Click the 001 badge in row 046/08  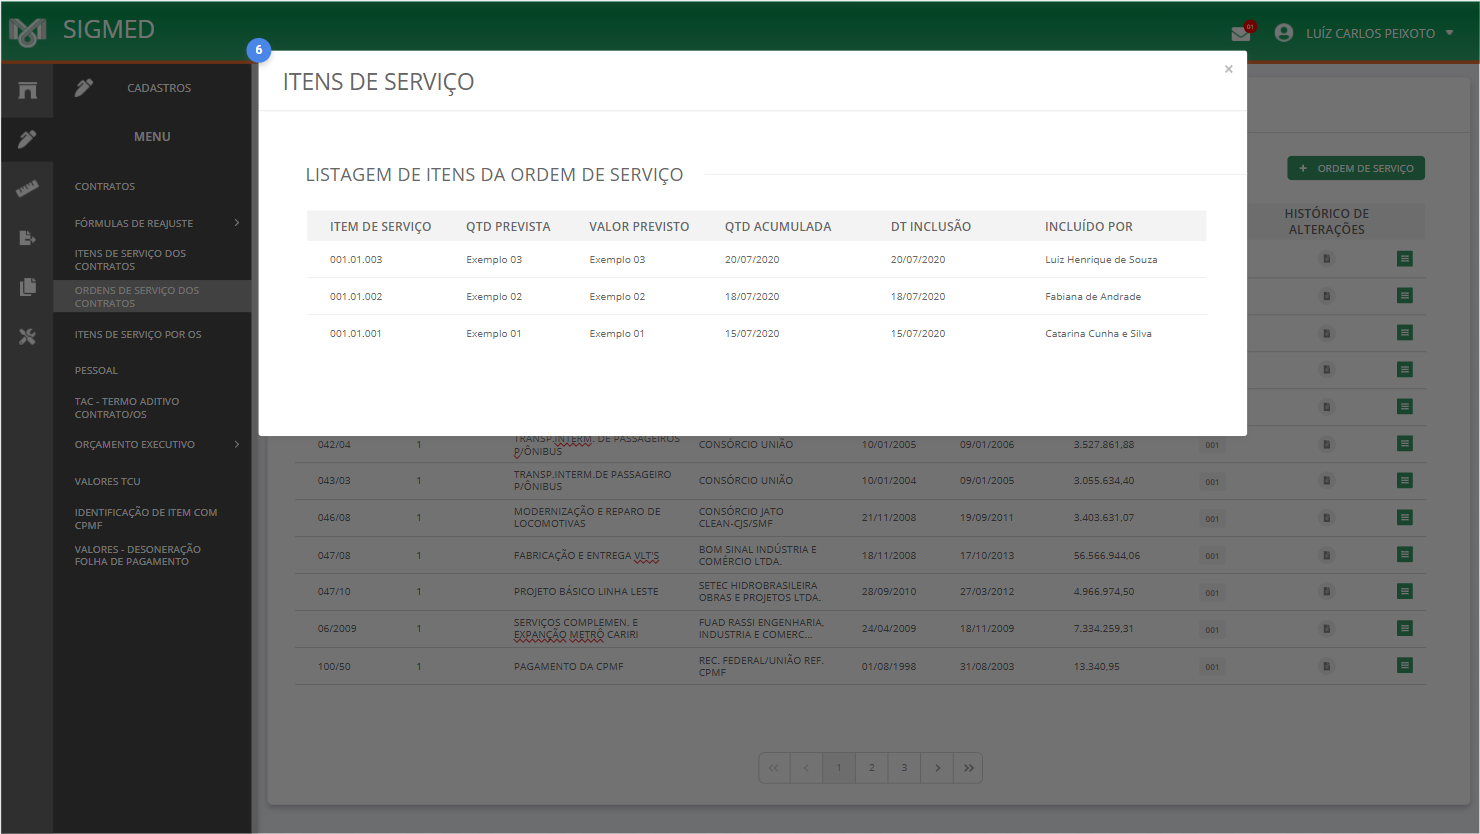point(1212,519)
